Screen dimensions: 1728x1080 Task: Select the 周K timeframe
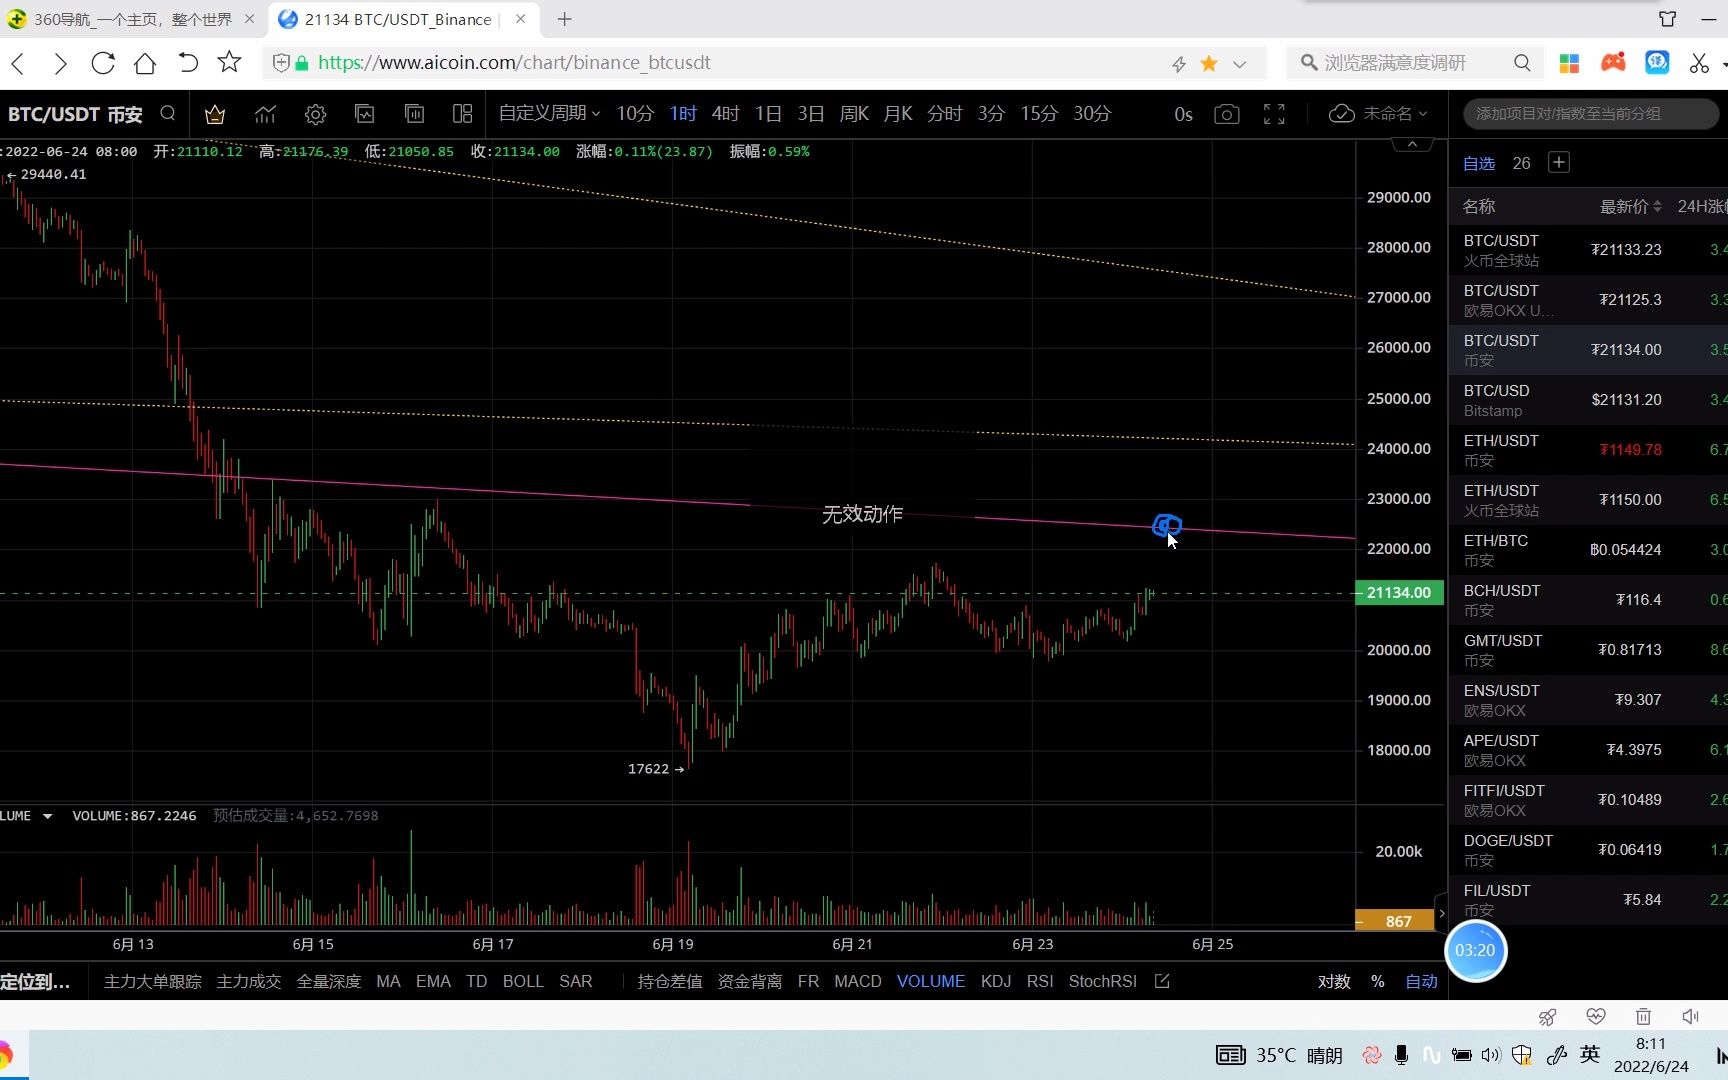(x=854, y=113)
